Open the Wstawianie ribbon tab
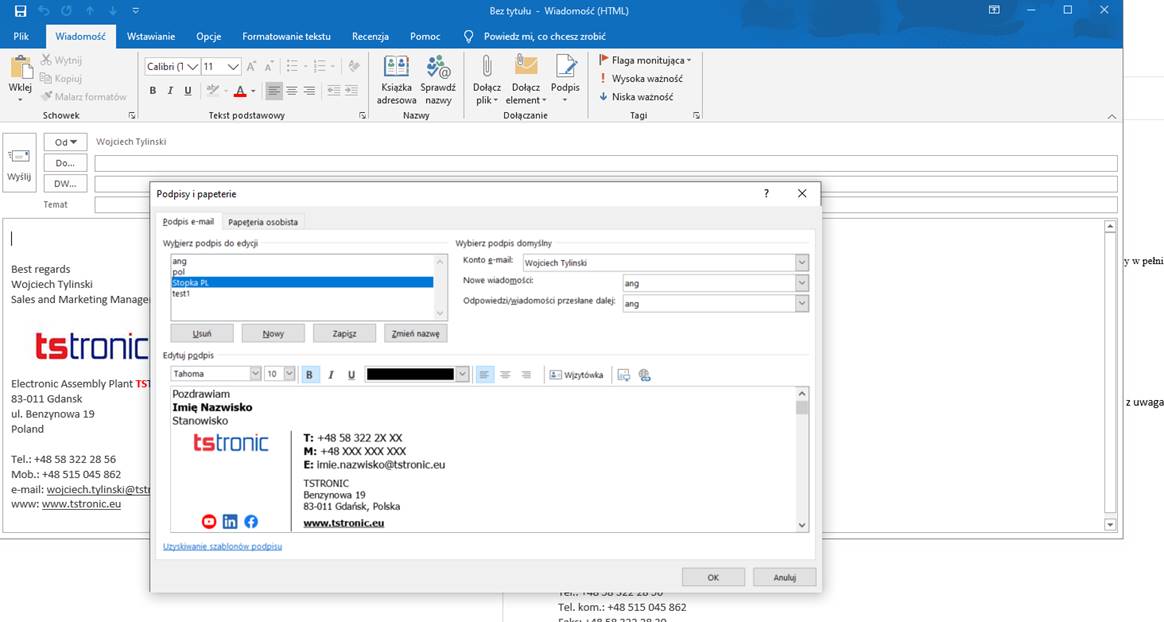The width and height of the screenshot is (1164, 622). [x=151, y=36]
